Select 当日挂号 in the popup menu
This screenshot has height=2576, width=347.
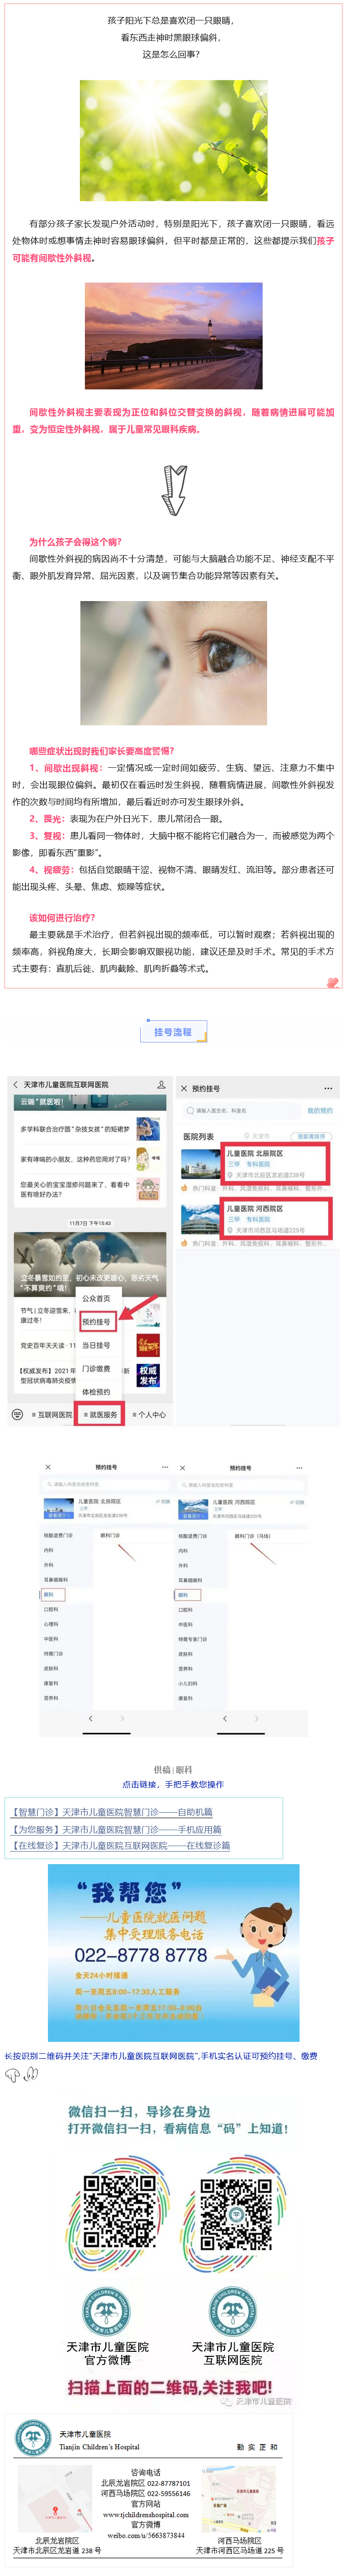(96, 1345)
